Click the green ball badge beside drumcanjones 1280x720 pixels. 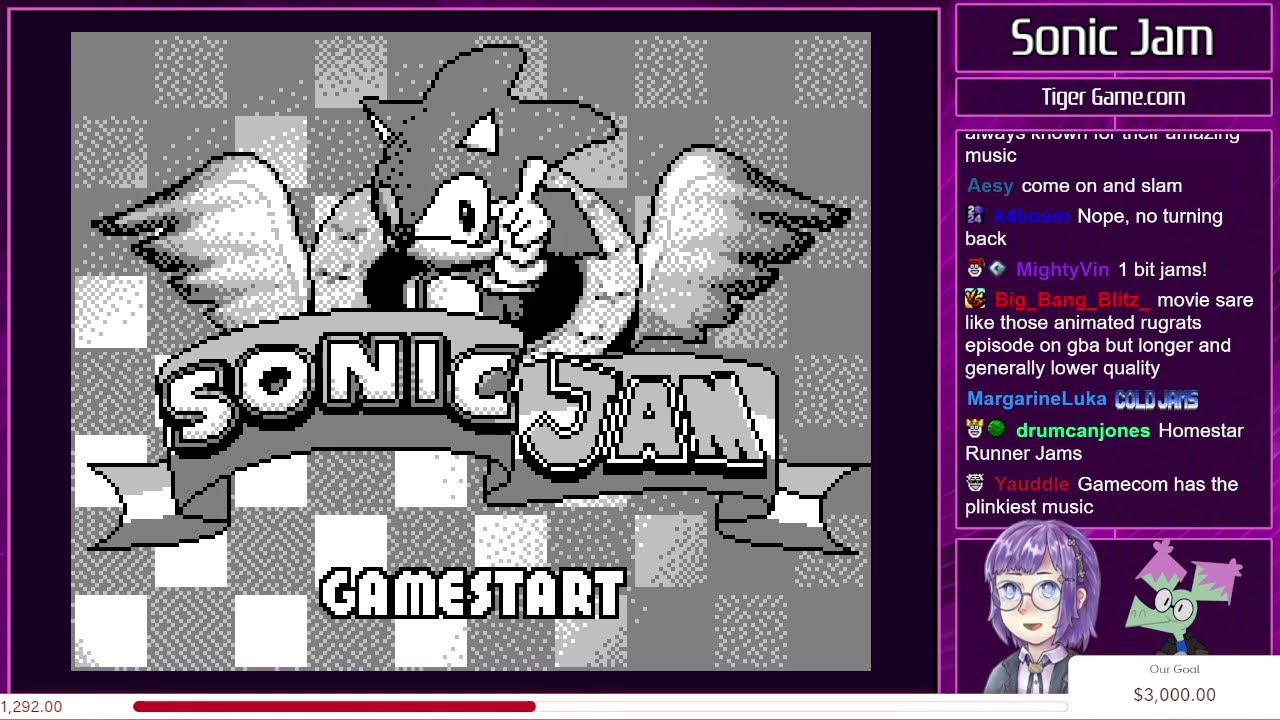997,430
